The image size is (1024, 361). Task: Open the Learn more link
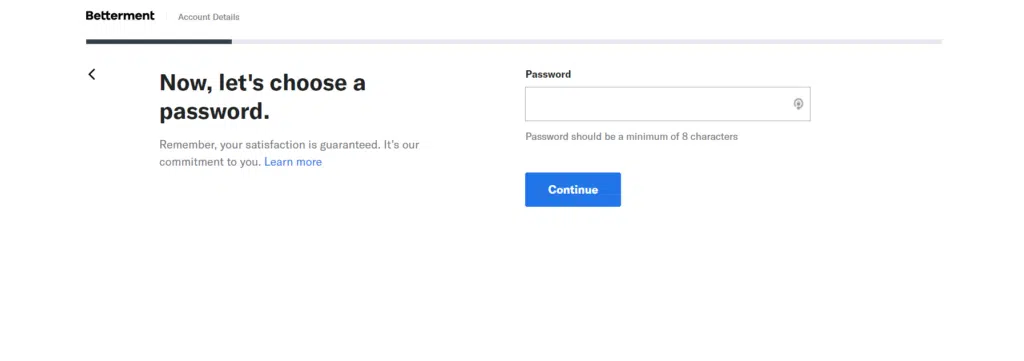click(293, 162)
